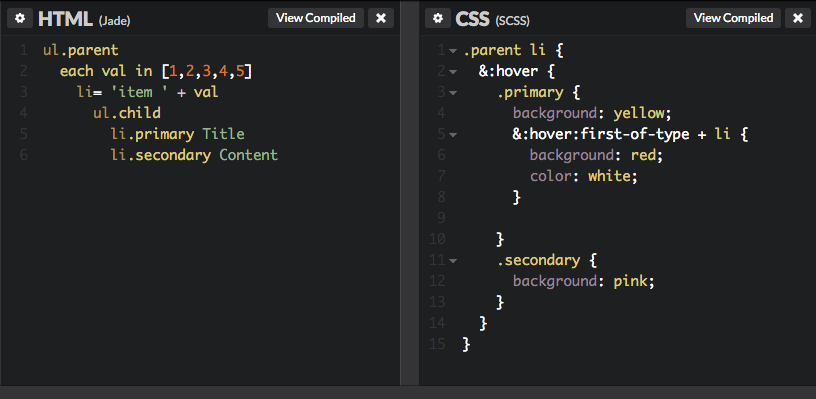Collapse the .parent li rule fold arrow
816x399 pixels.
coord(453,51)
